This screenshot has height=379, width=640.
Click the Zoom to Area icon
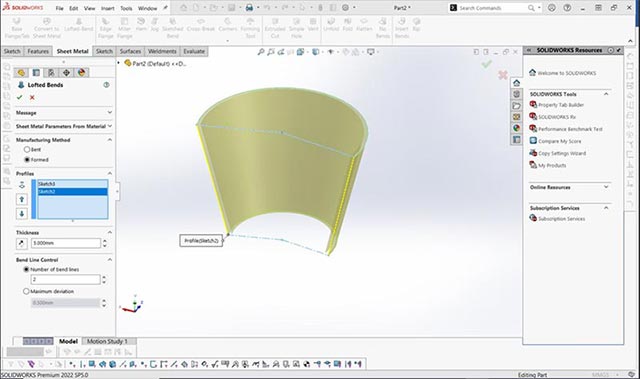271,52
